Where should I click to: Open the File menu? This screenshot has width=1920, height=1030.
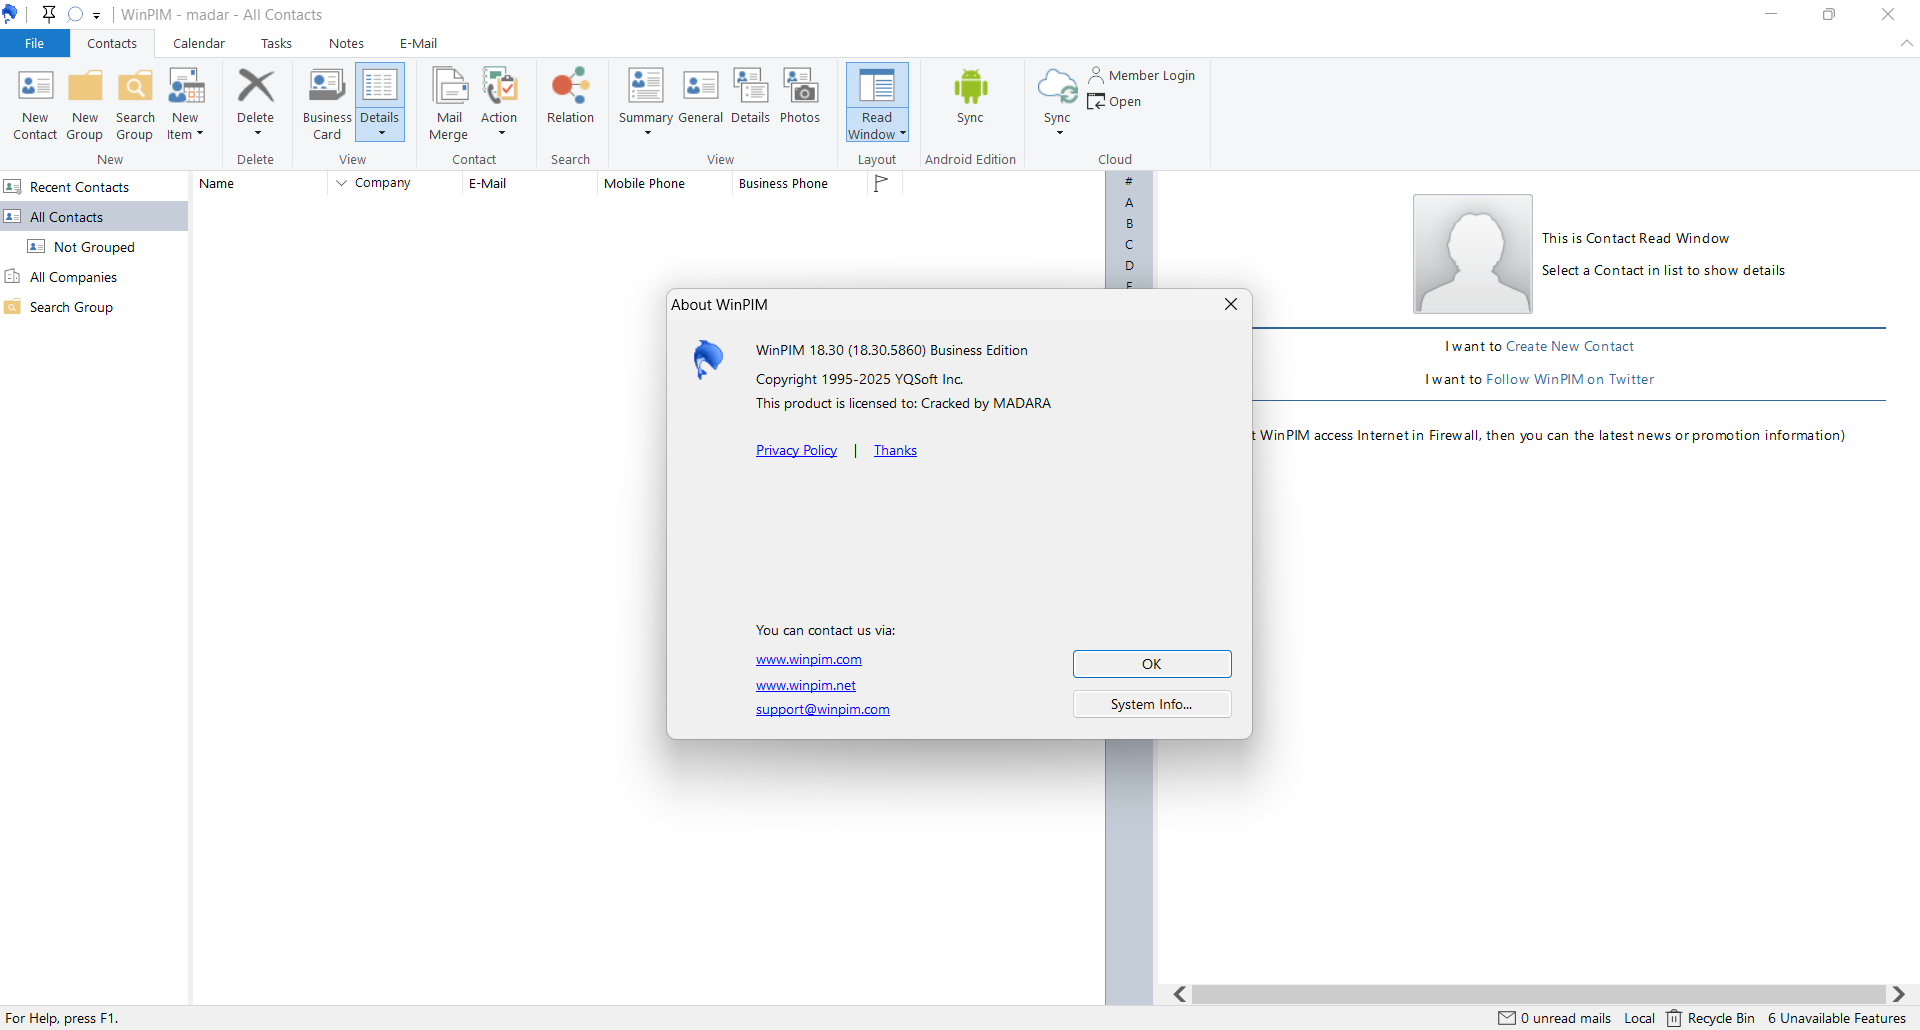[x=35, y=43]
